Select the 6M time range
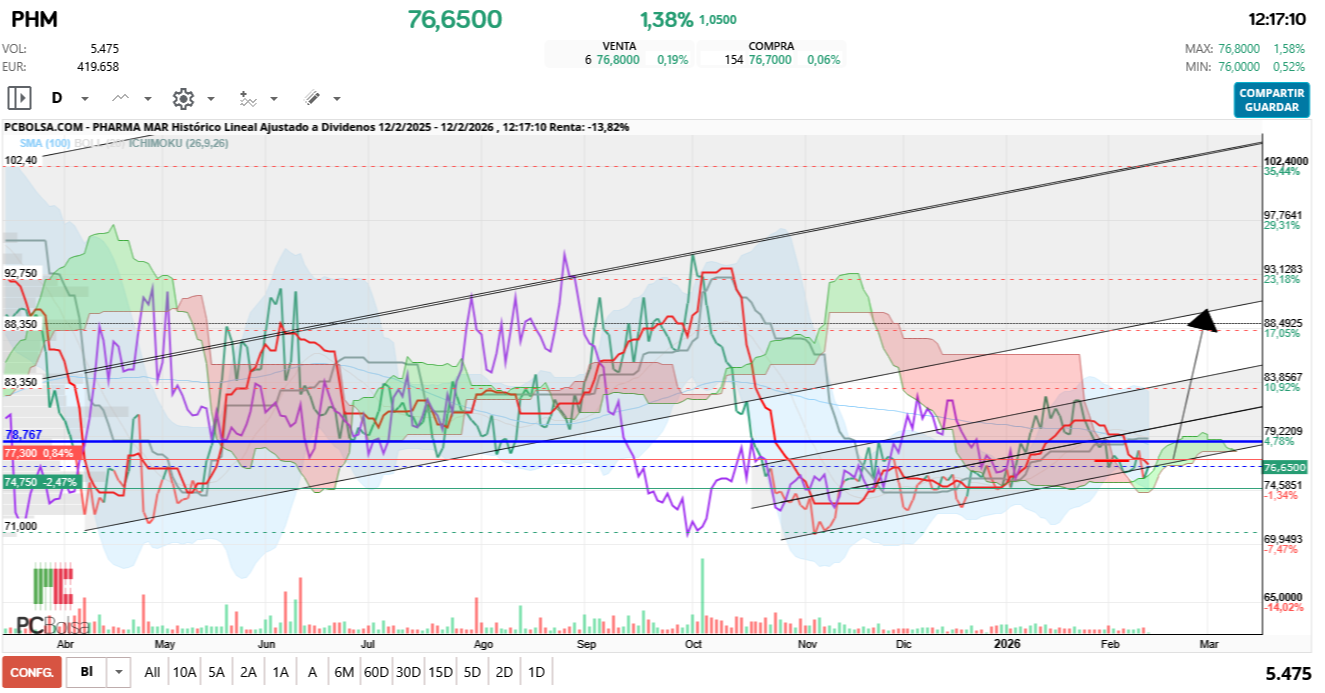Viewport: 1325px width, 693px height. (x=344, y=672)
